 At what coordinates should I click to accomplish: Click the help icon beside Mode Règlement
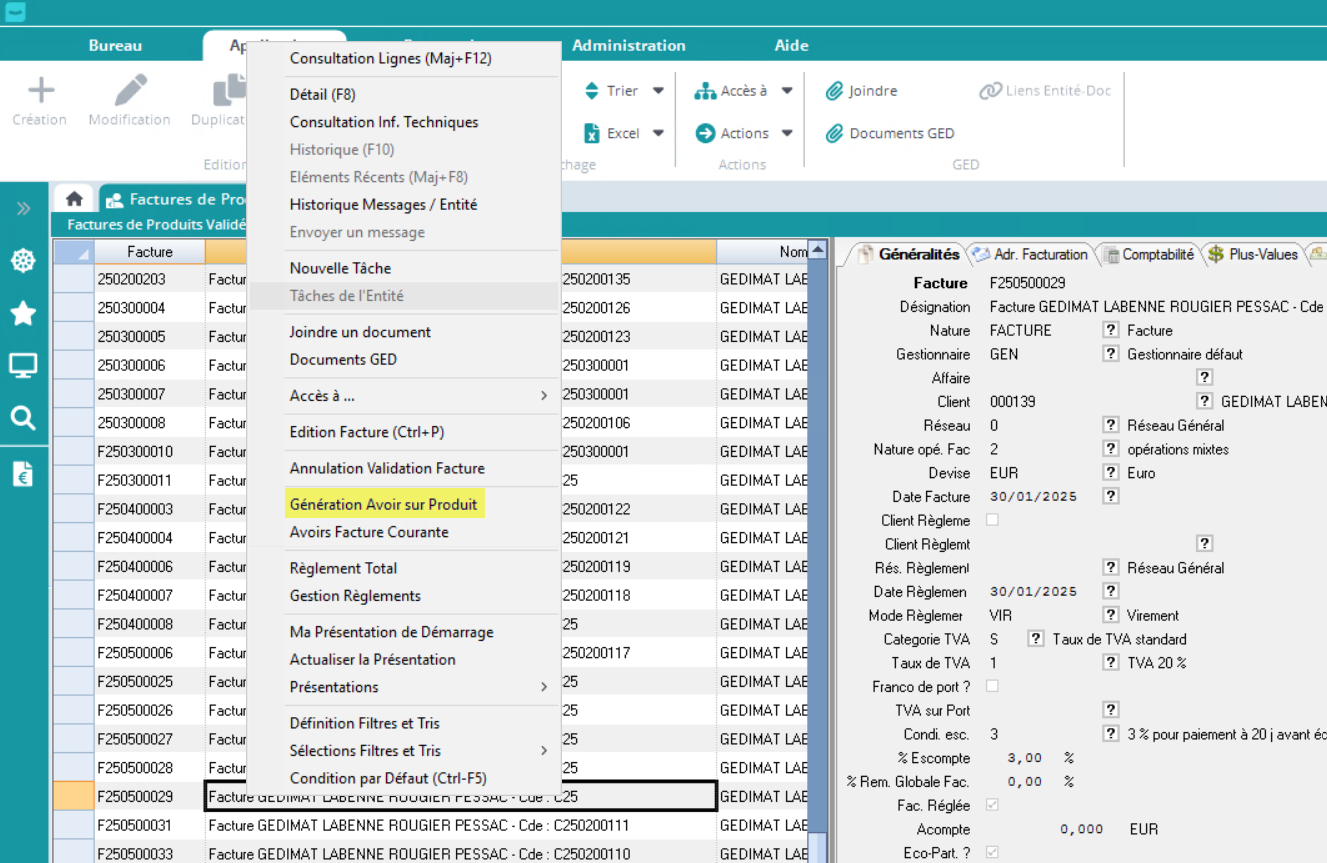[1110, 616]
